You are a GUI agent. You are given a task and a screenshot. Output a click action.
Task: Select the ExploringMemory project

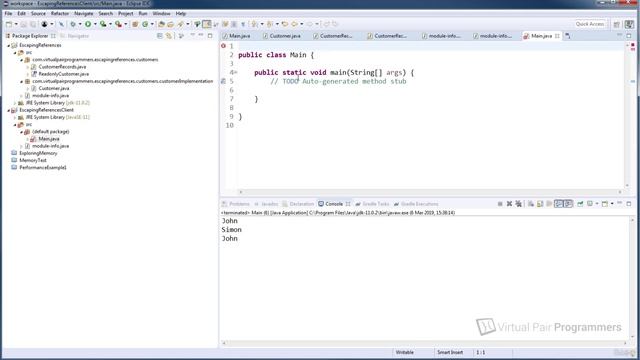[x=38, y=153]
